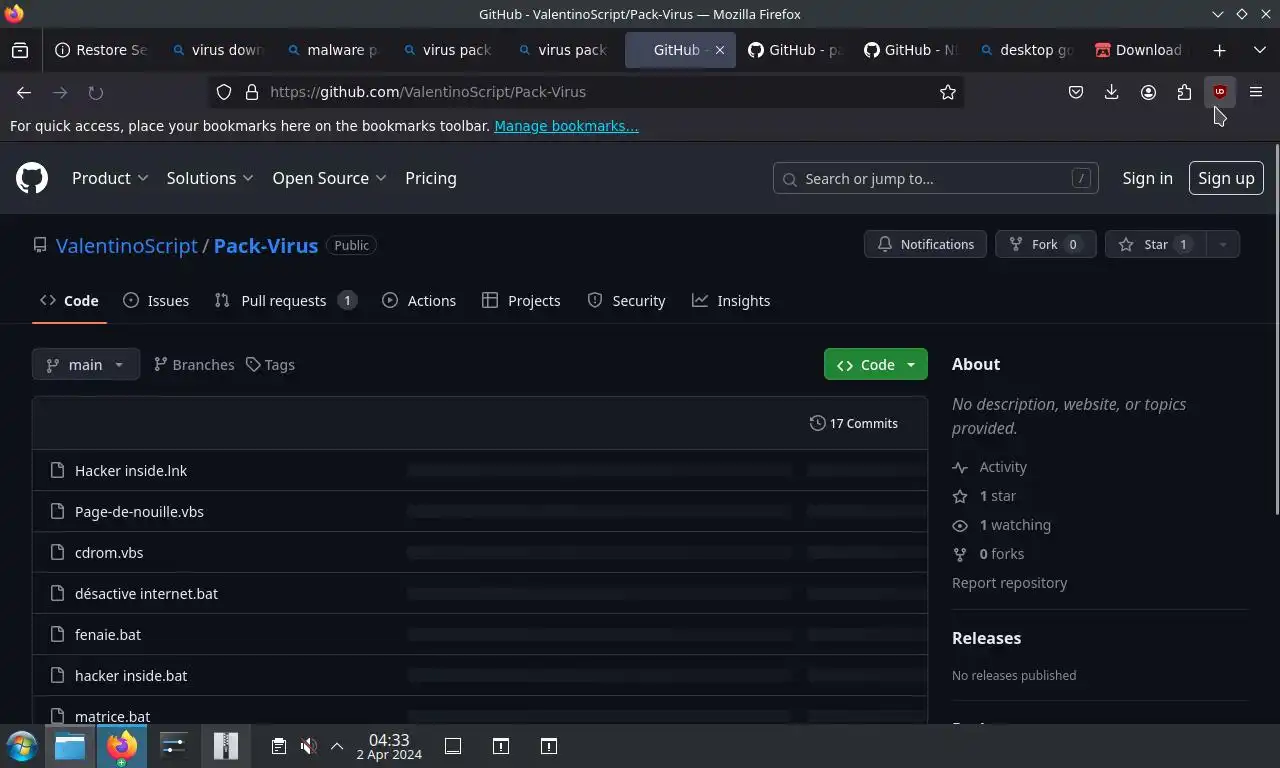The width and height of the screenshot is (1280, 768).
Task: Click the Search or jump to field
Action: click(x=935, y=178)
